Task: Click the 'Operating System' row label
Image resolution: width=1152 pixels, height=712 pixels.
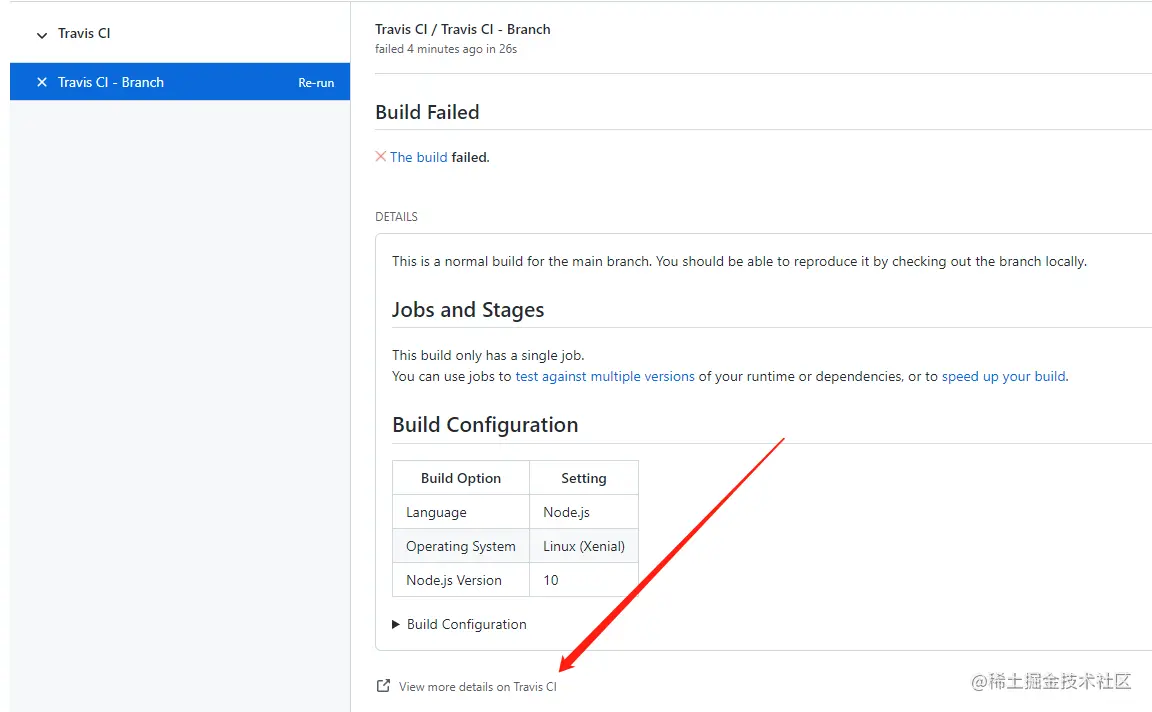Action: pos(461,546)
